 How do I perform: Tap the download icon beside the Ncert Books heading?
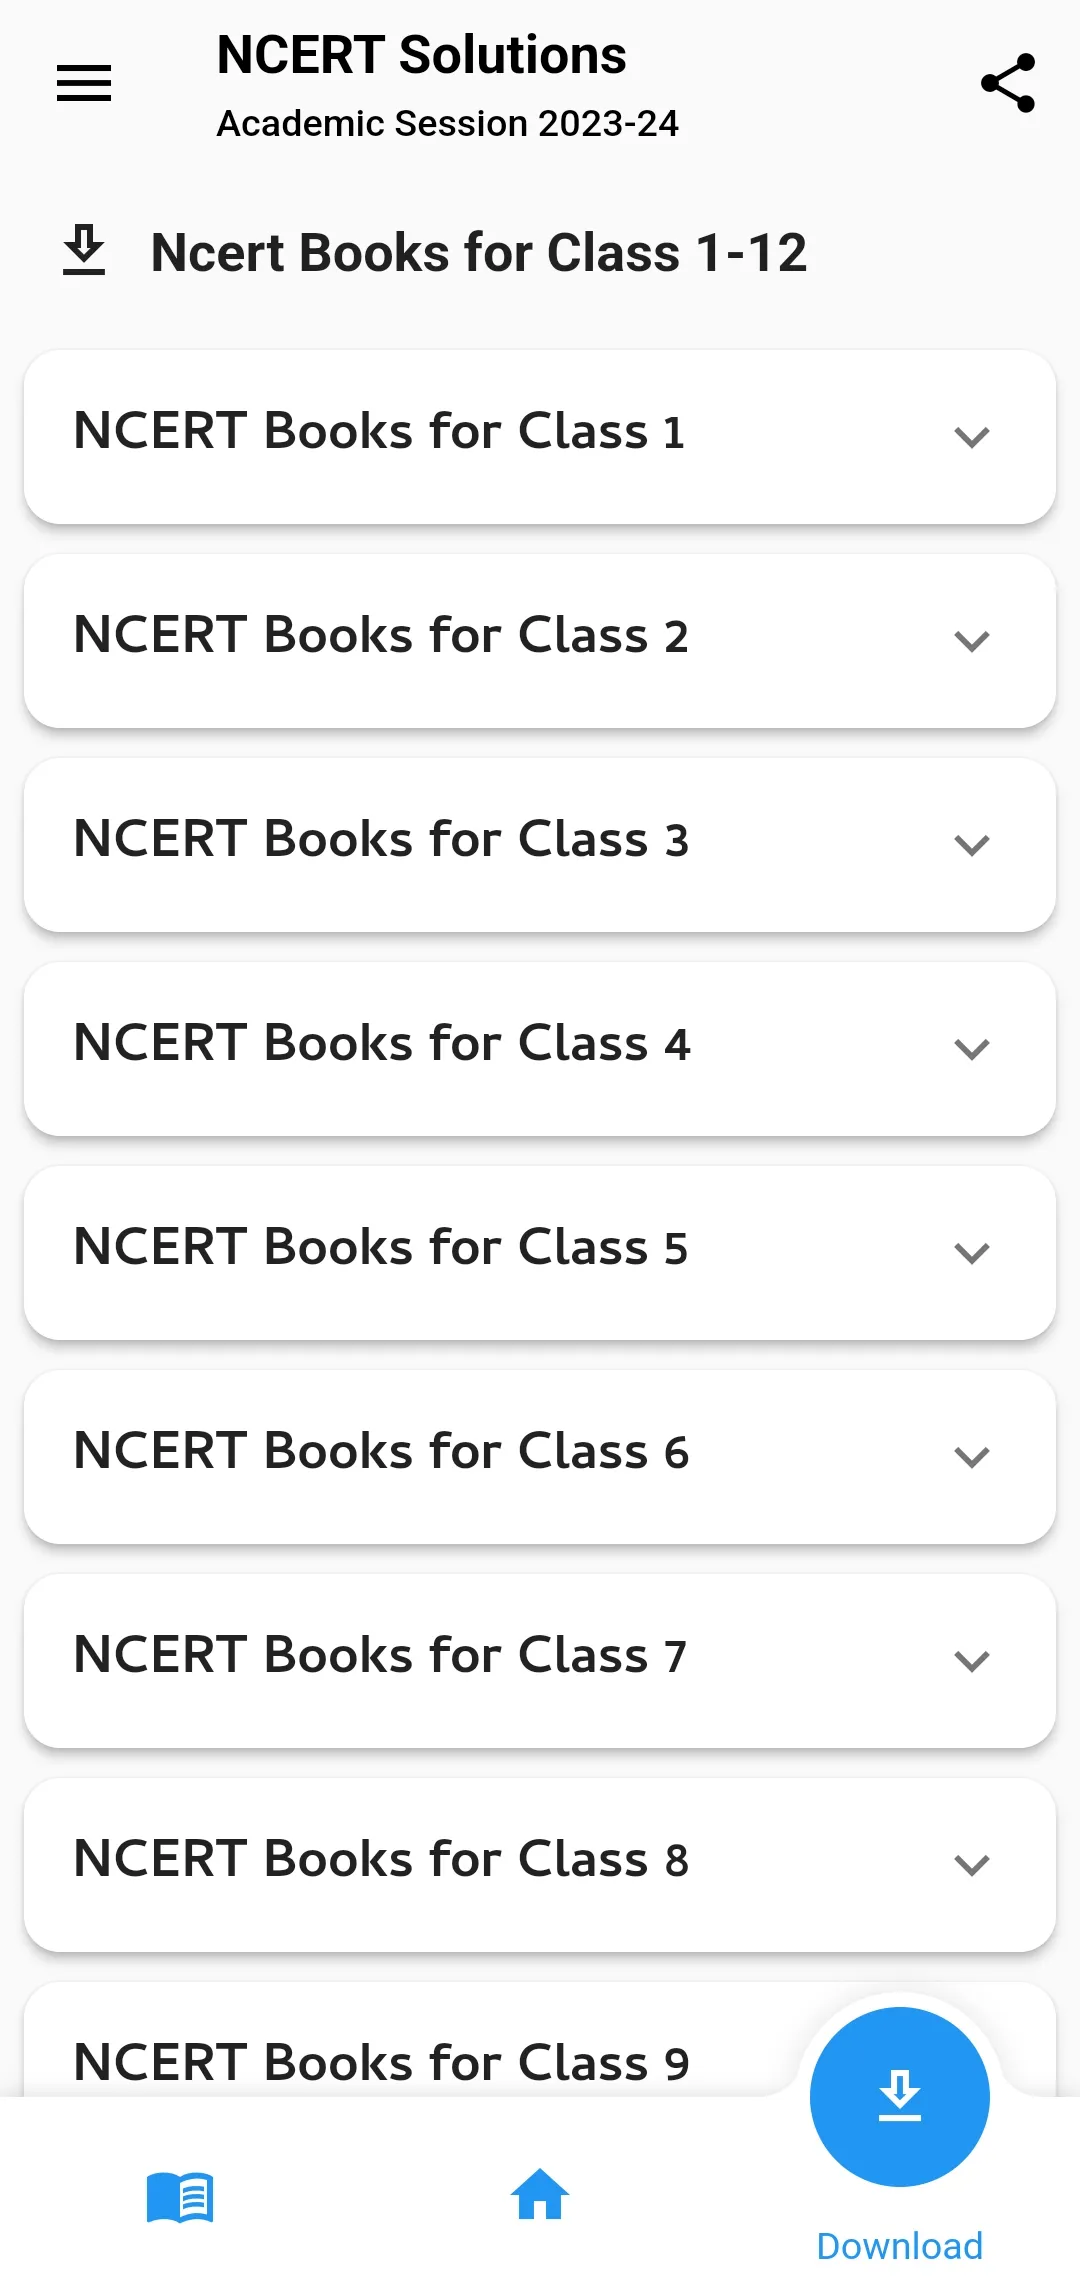click(x=84, y=251)
